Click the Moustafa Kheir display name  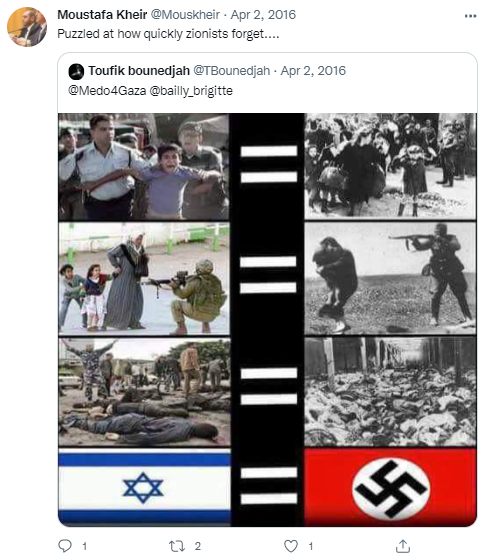[x=102, y=15]
